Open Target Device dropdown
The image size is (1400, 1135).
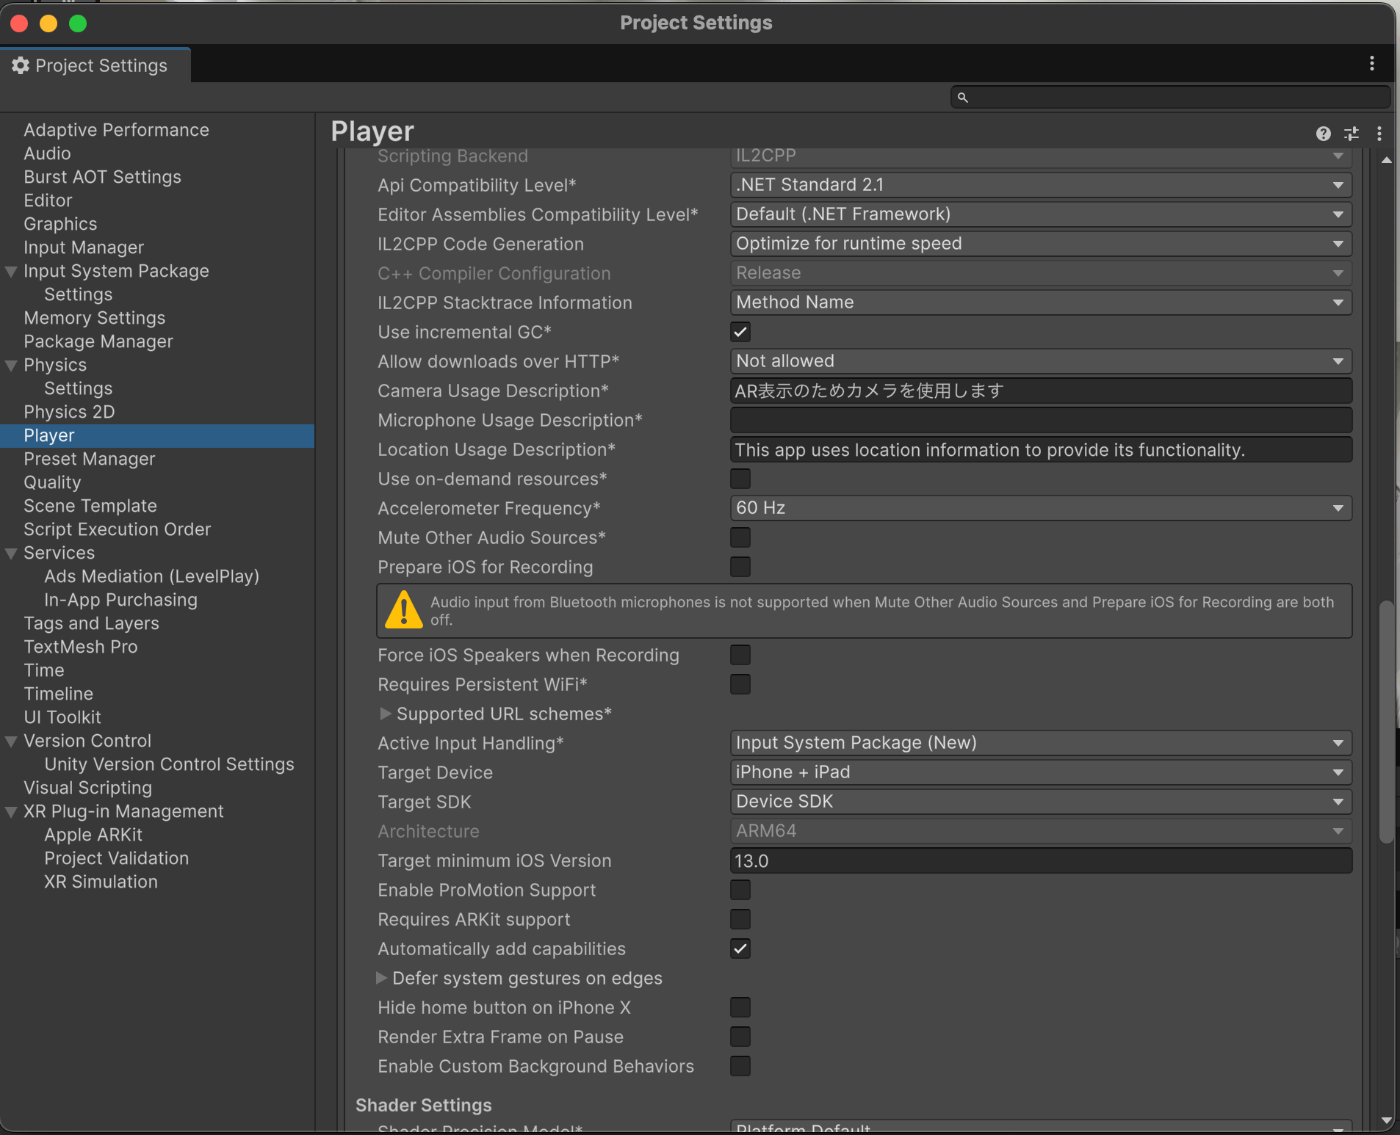coord(1041,772)
